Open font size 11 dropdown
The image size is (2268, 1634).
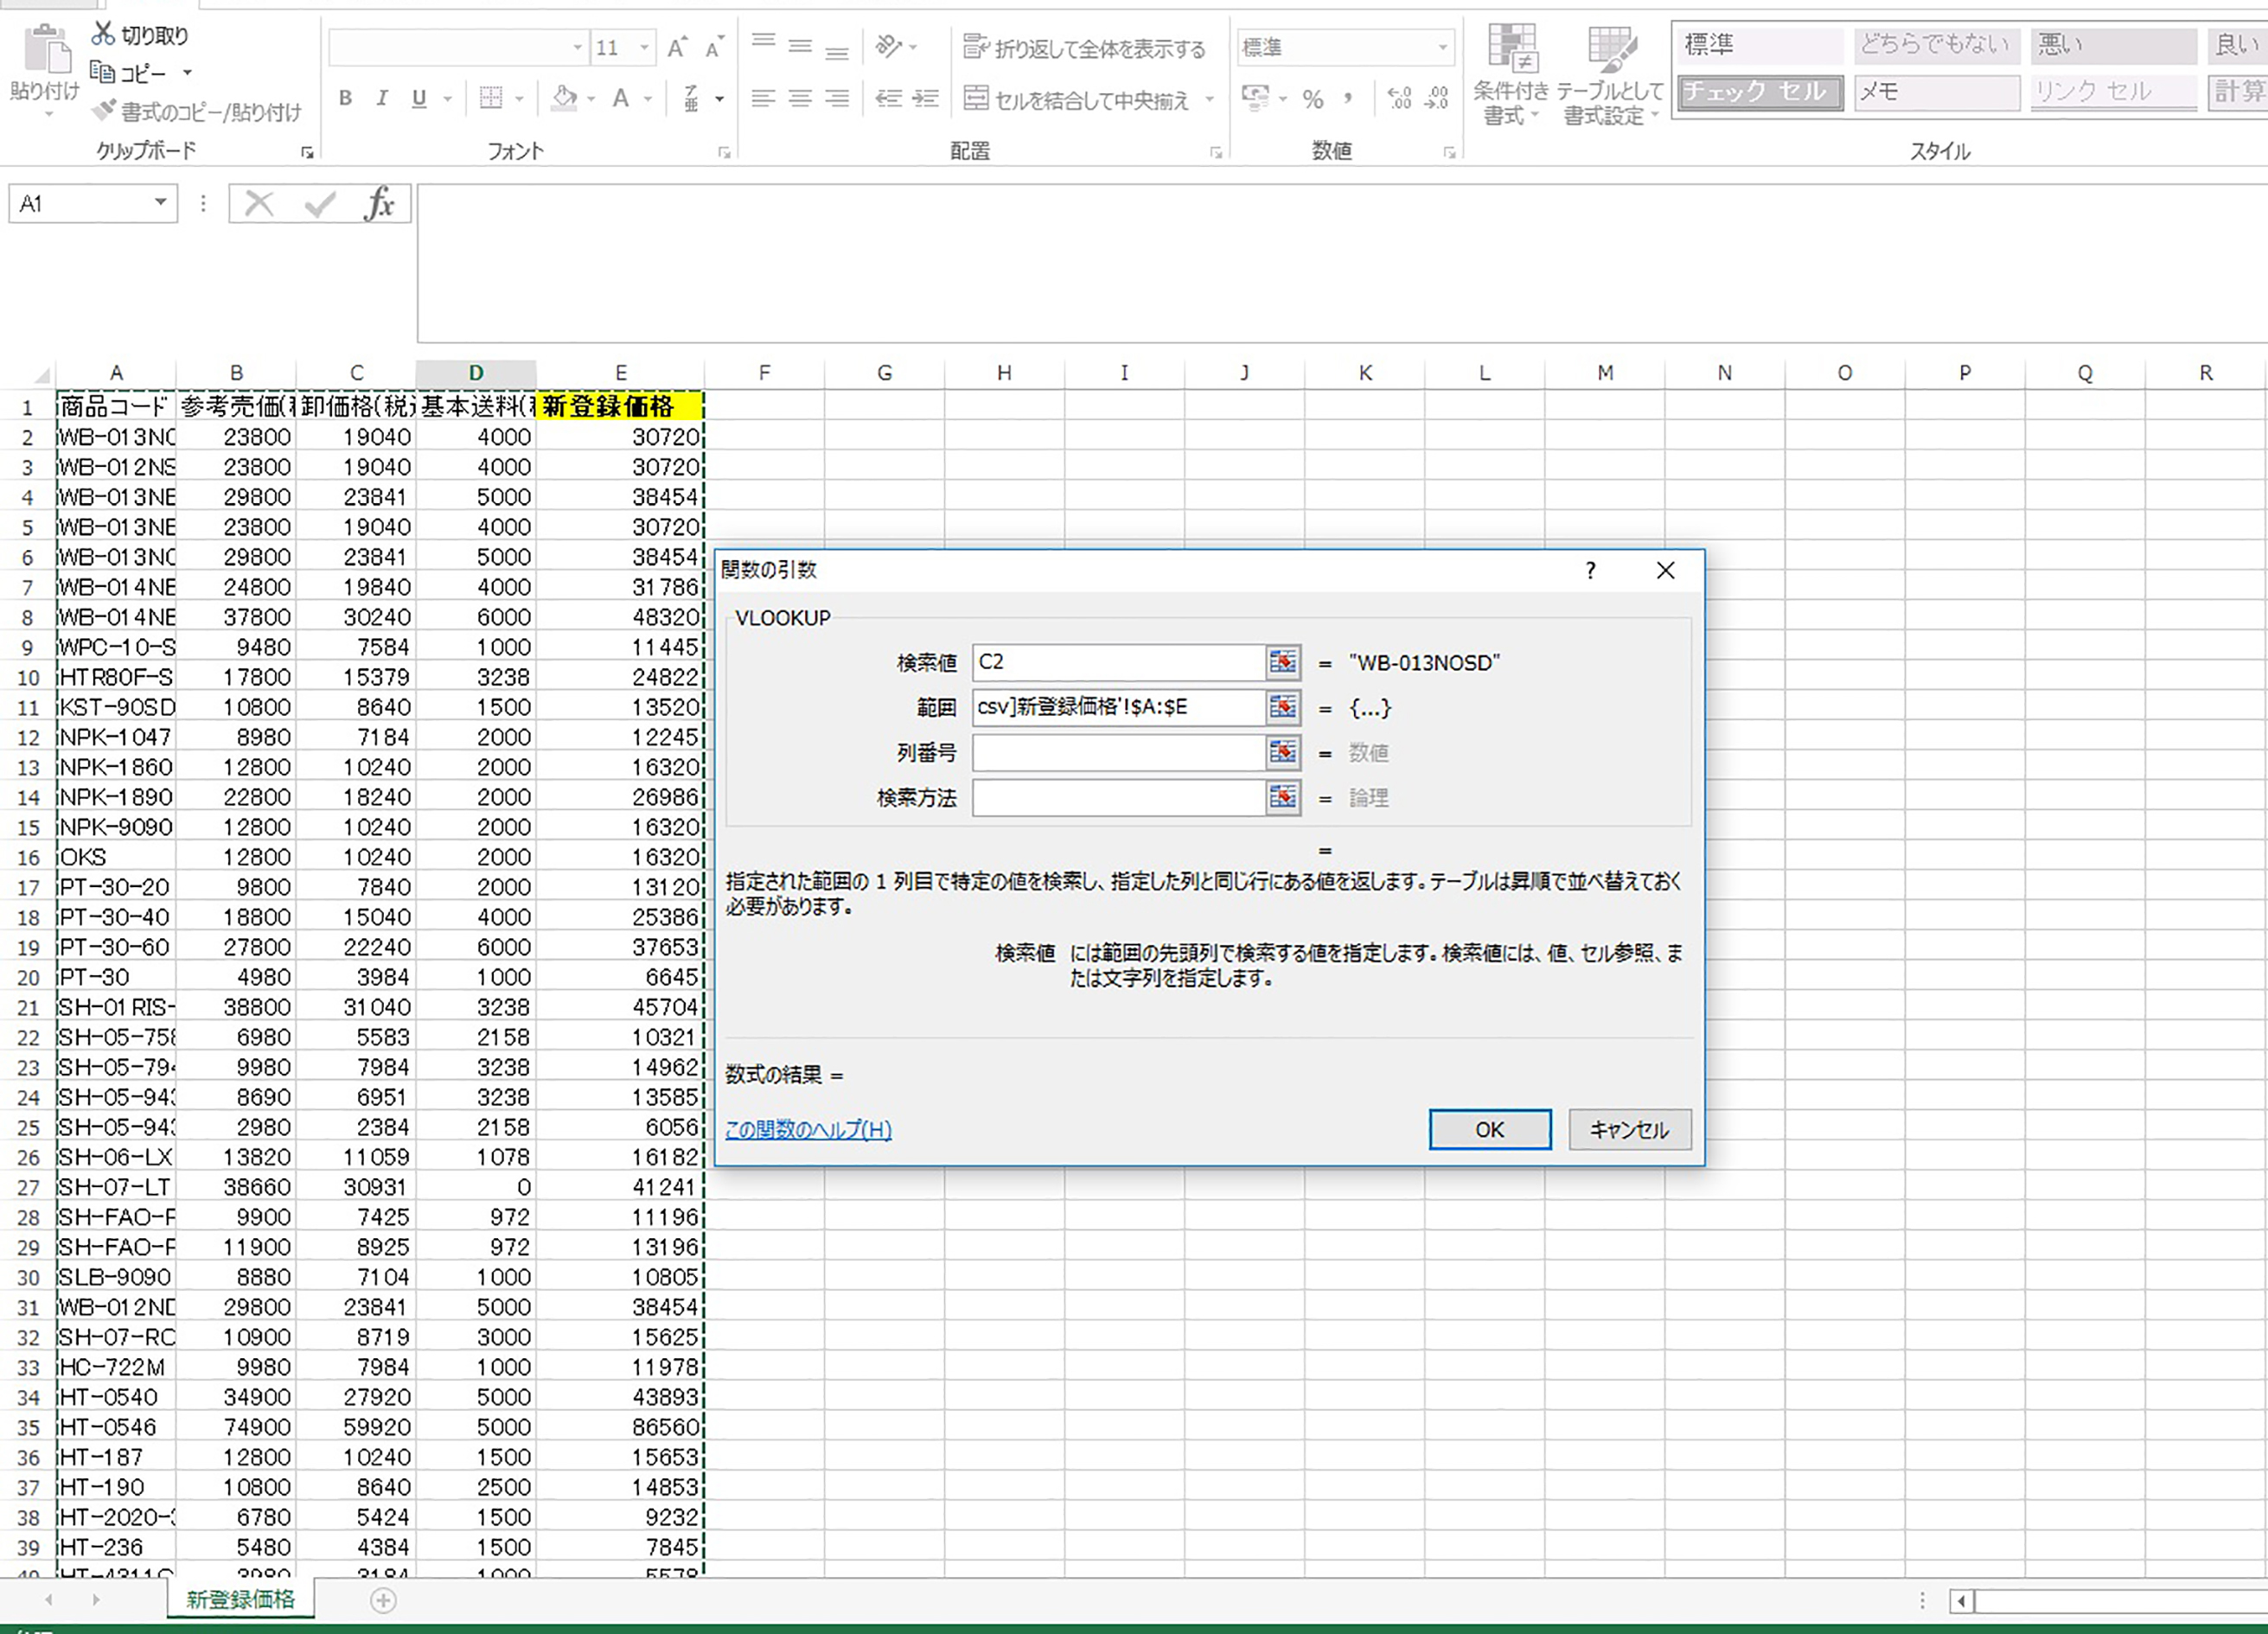tap(645, 47)
